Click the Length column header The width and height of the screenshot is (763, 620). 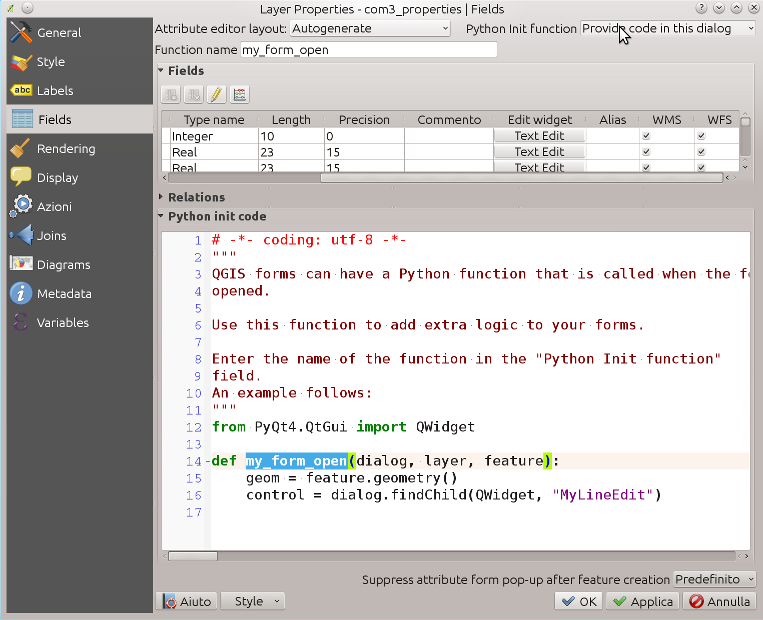[x=291, y=120]
